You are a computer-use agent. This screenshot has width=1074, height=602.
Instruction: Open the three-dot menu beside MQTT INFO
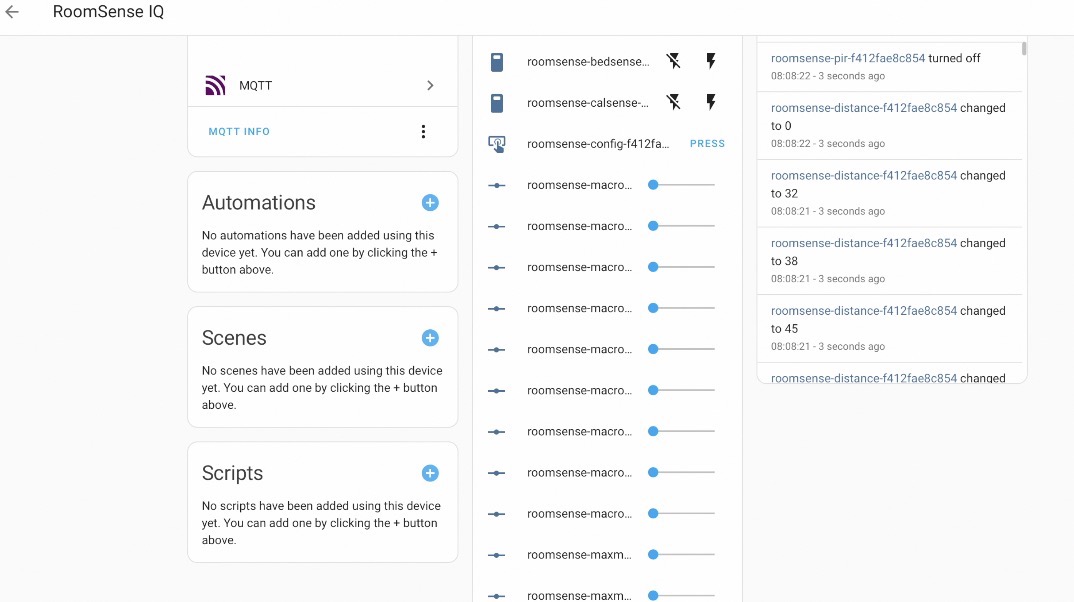coord(423,131)
